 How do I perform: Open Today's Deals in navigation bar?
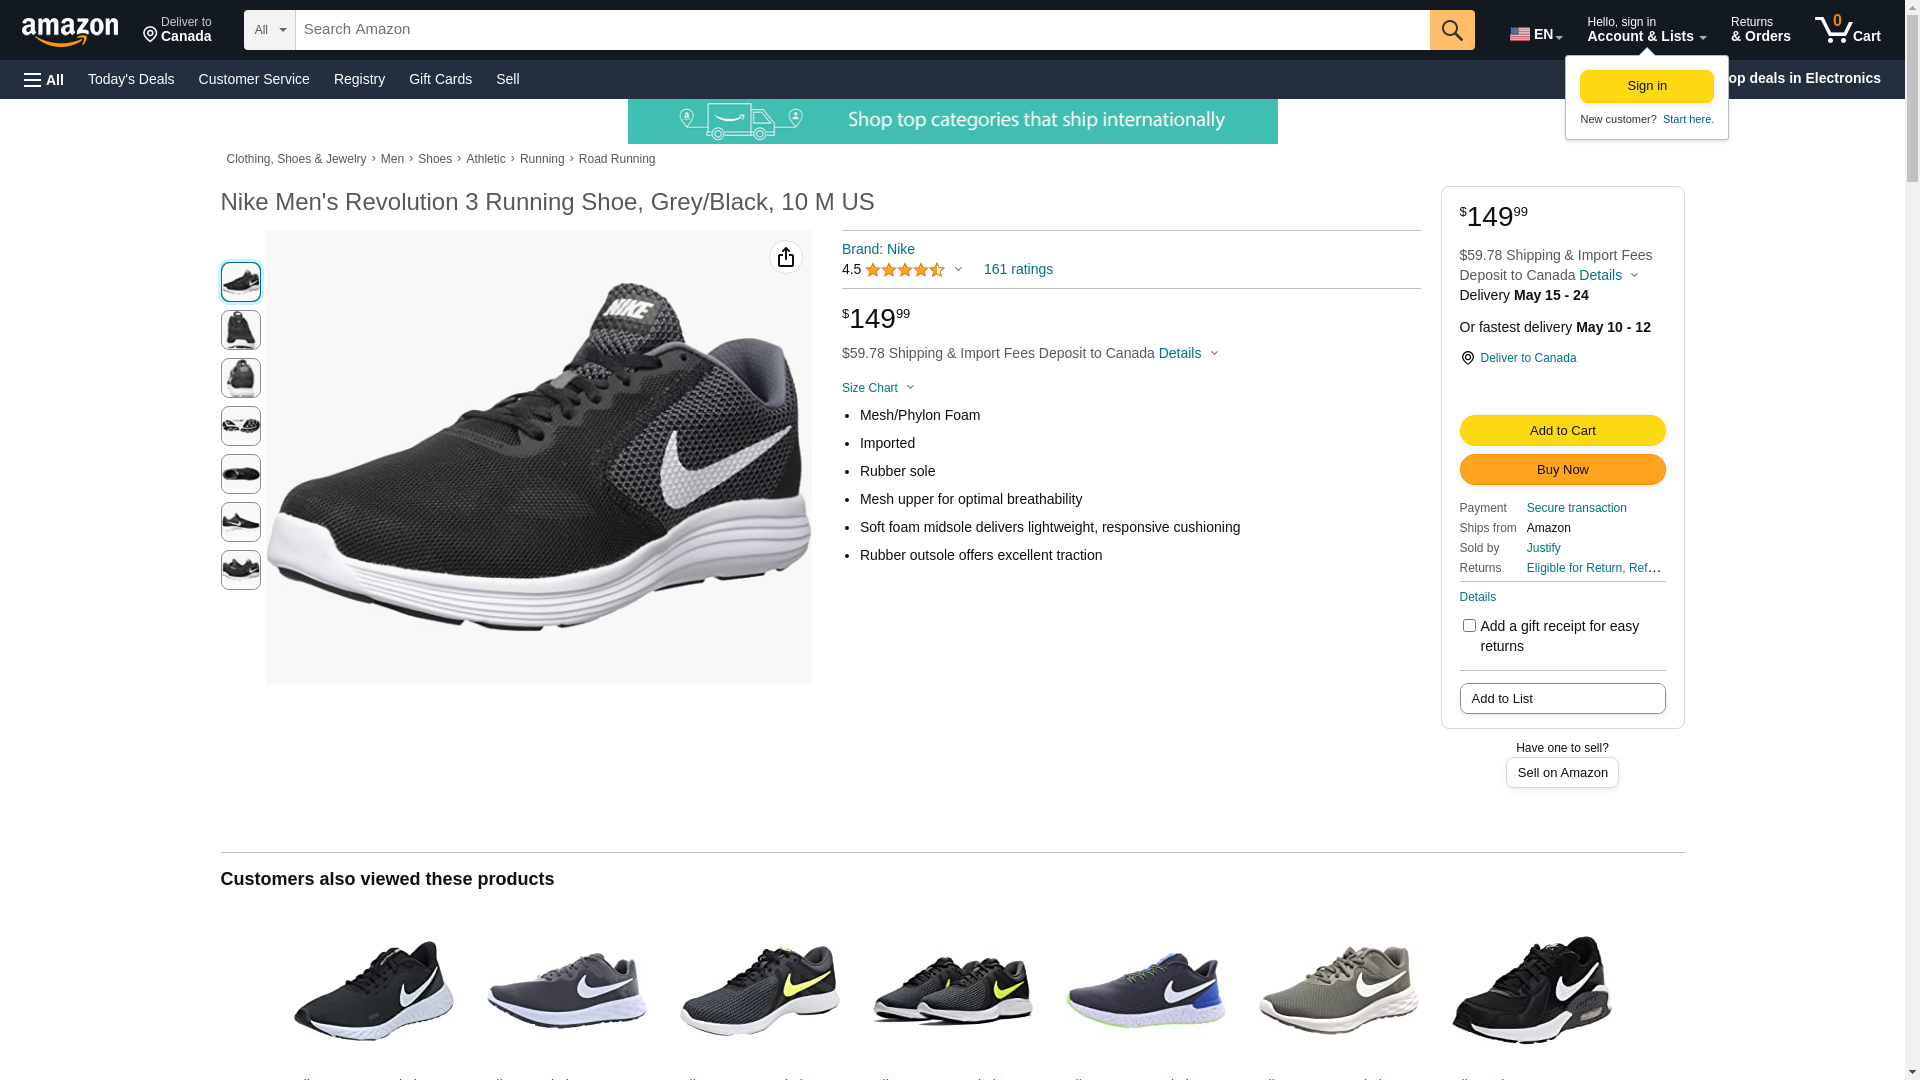(131, 79)
